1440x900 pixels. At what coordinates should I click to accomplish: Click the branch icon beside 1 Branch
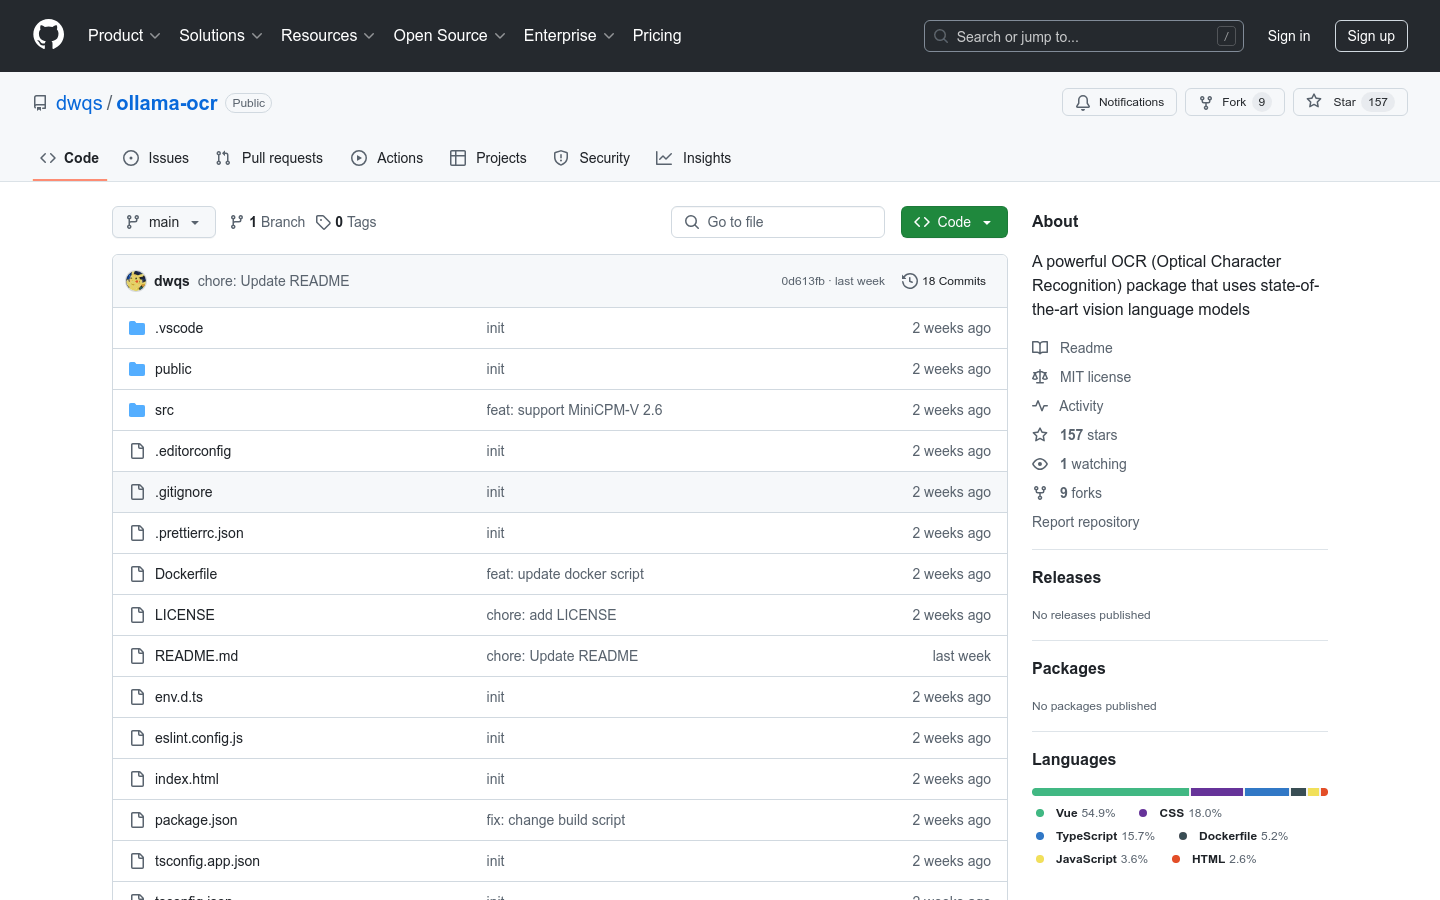click(x=237, y=222)
